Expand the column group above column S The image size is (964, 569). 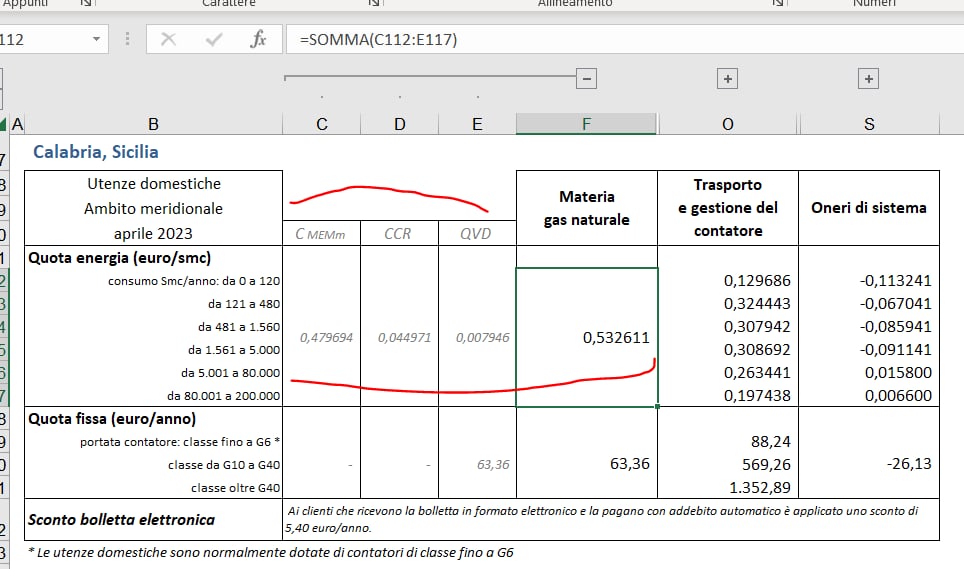click(868, 79)
